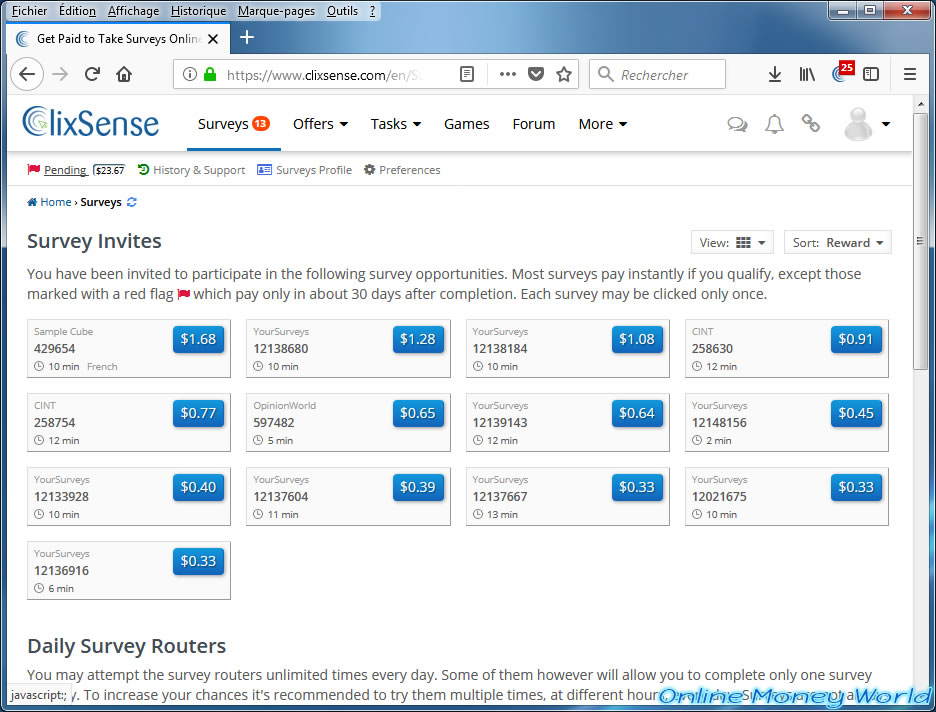Reload the current page

click(92, 74)
